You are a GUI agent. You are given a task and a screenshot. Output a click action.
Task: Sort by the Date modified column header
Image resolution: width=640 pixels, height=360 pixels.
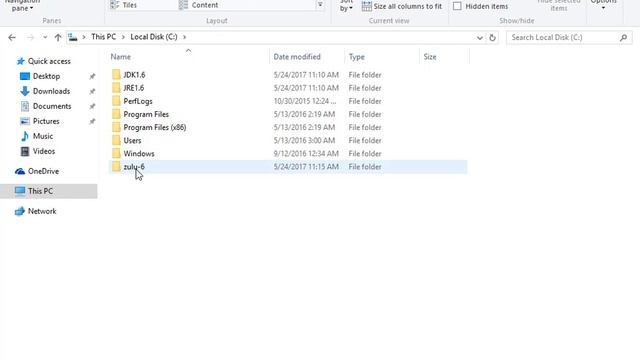[x=297, y=57]
